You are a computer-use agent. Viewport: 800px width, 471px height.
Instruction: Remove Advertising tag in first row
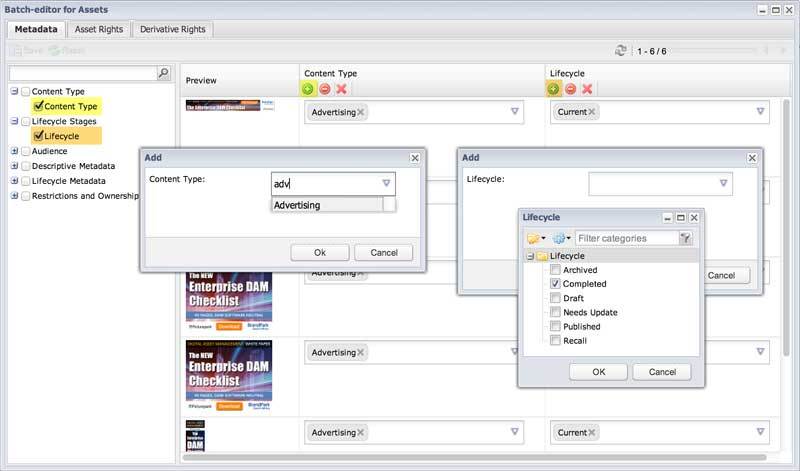361,112
